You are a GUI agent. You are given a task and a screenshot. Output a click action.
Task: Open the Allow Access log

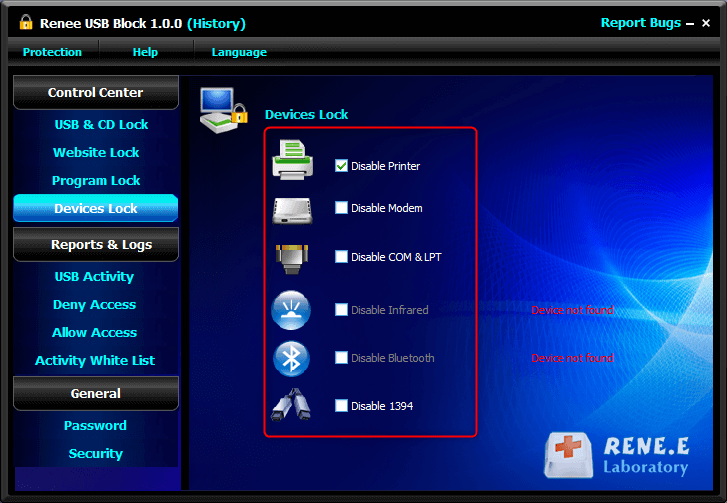pos(94,332)
